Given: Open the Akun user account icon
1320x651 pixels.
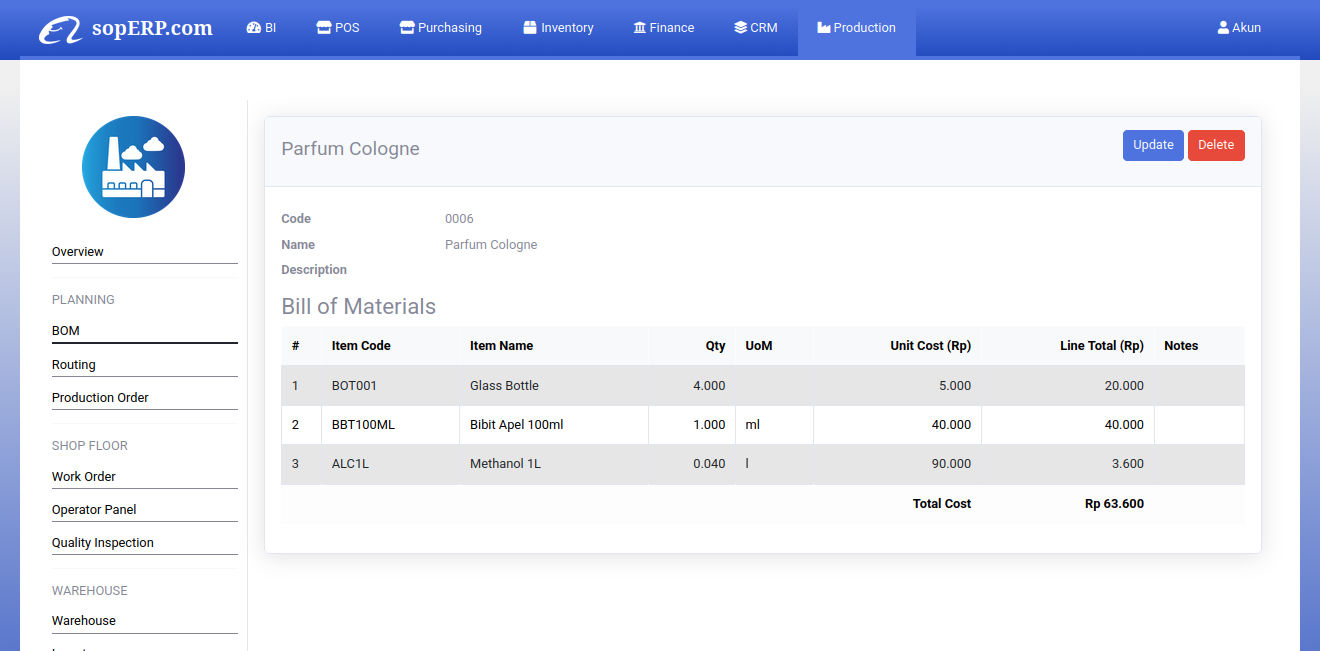Looking at the screenshot, I should (1222, 27).
